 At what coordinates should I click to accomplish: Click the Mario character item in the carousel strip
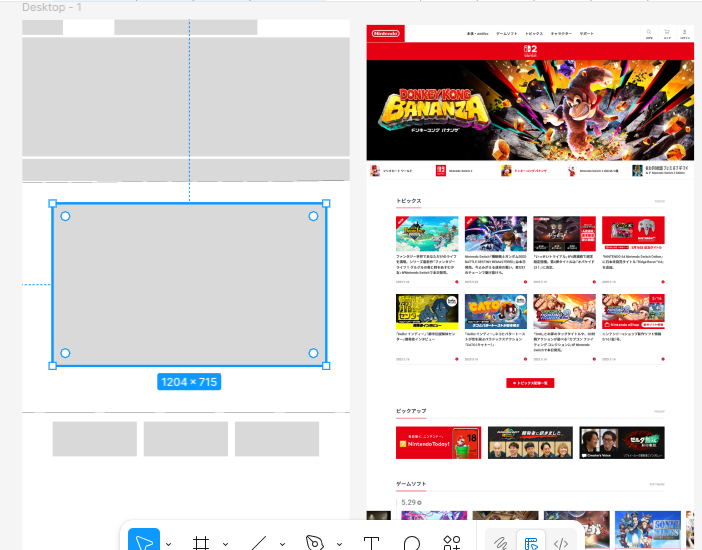pyautogui.click(x=390, y=171)
